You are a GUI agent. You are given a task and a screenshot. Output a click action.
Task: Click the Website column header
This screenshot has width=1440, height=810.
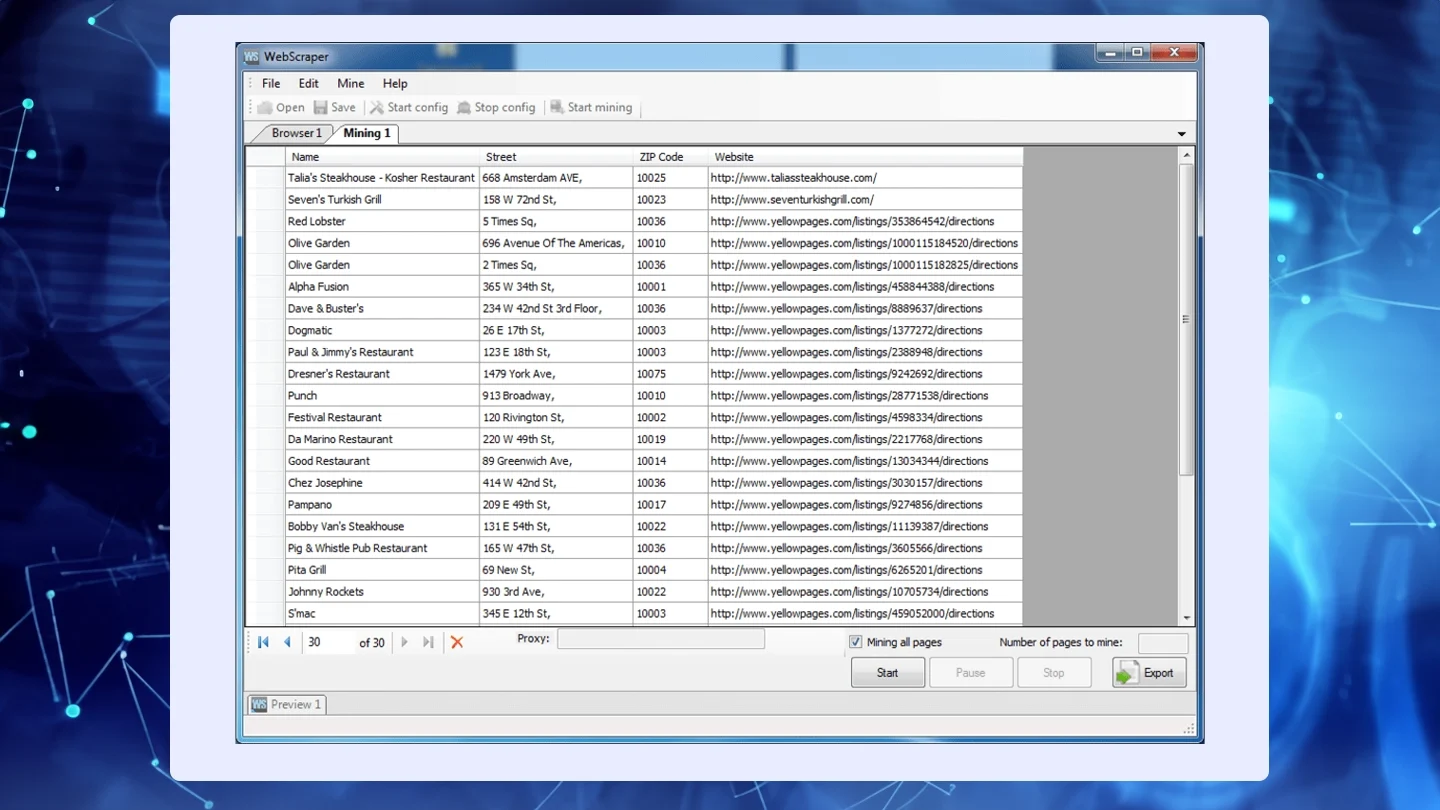point(866,157)
